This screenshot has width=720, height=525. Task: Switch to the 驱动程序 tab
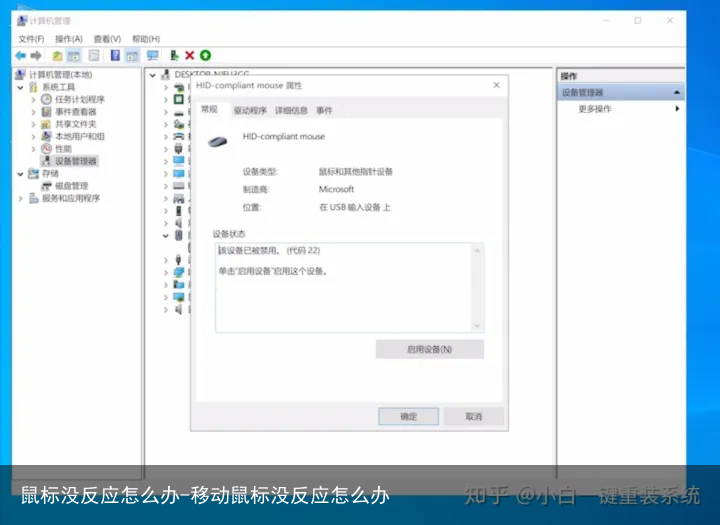click(x=250, y=110)
